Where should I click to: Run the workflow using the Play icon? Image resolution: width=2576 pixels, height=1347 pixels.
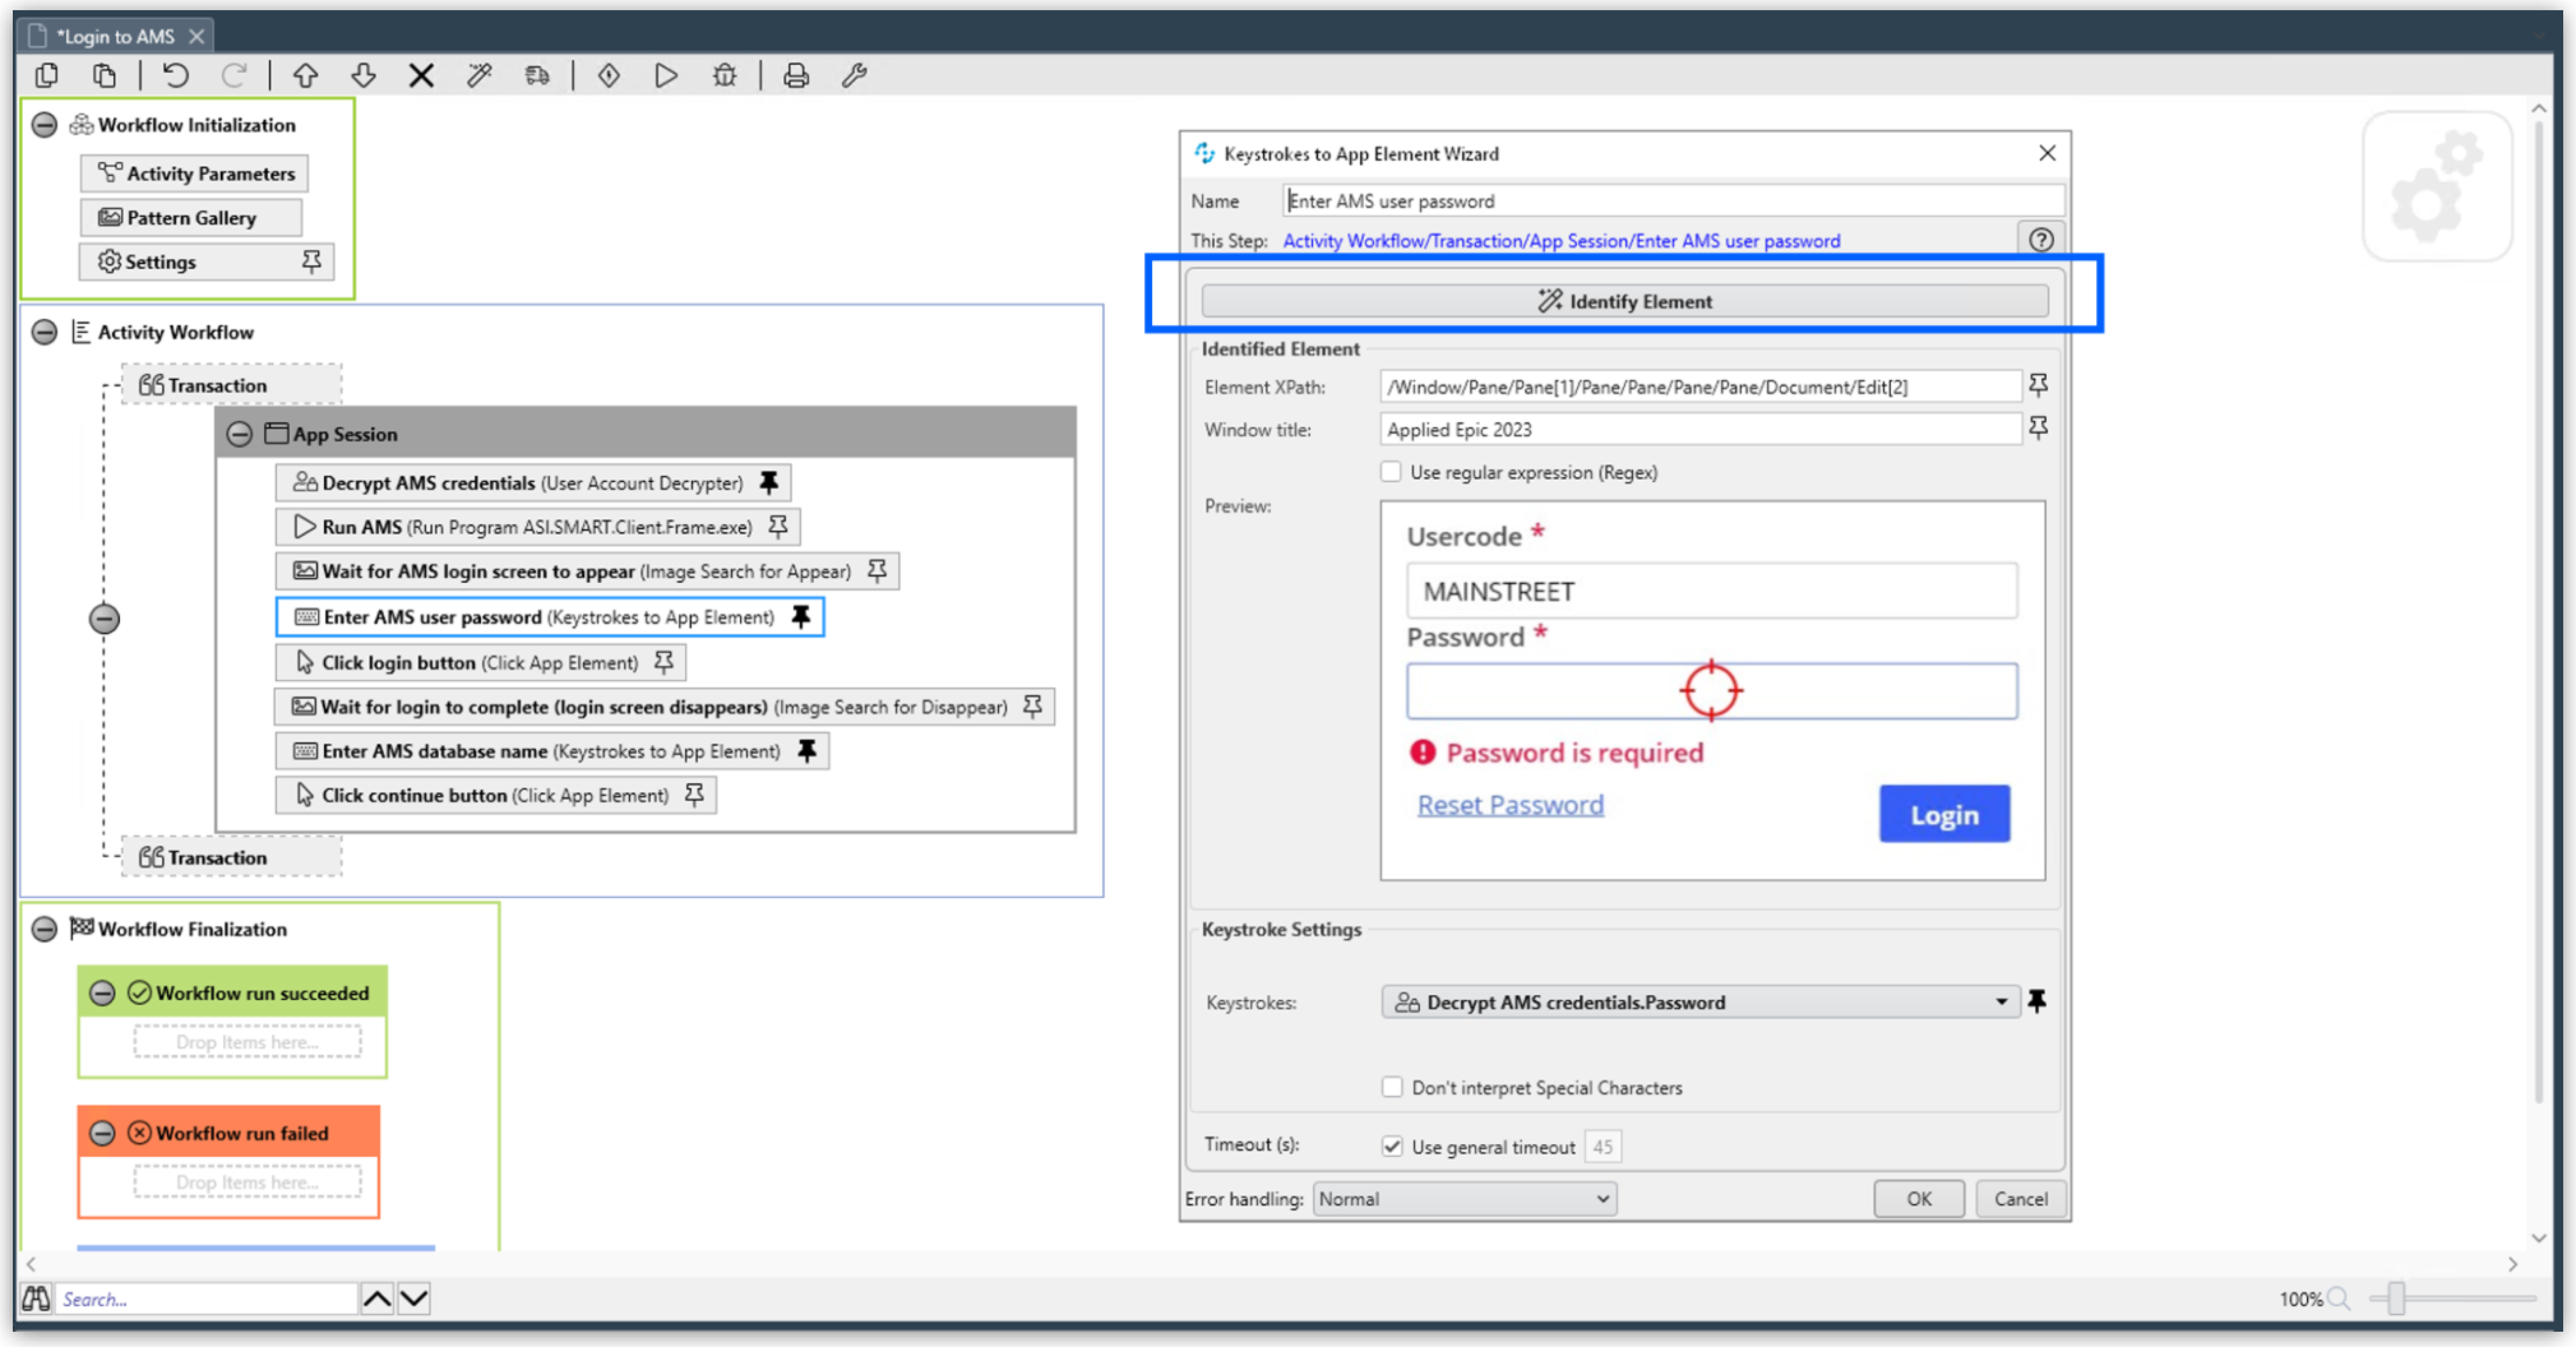(x=665, y=75)
